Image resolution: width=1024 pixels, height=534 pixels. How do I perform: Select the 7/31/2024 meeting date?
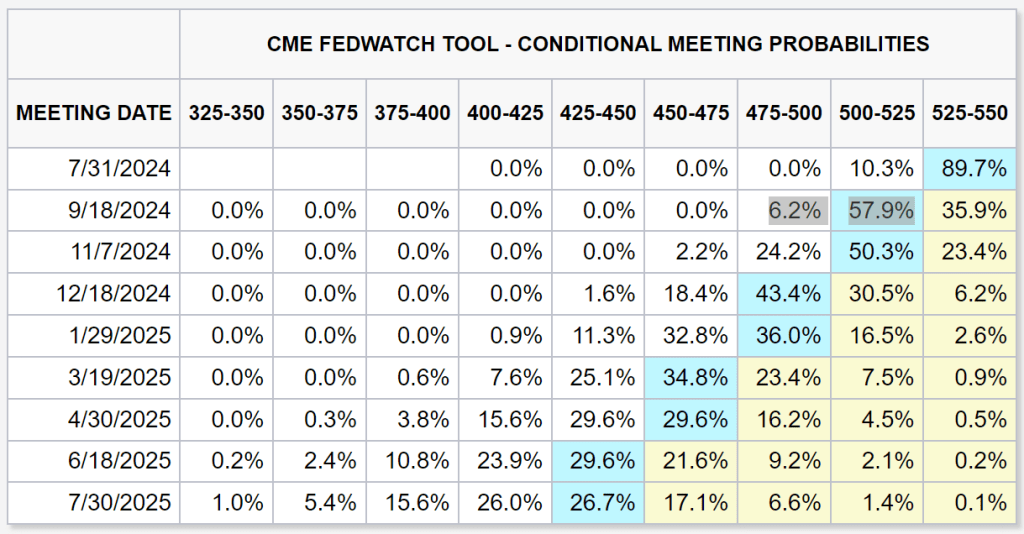(x=122, y=169)
